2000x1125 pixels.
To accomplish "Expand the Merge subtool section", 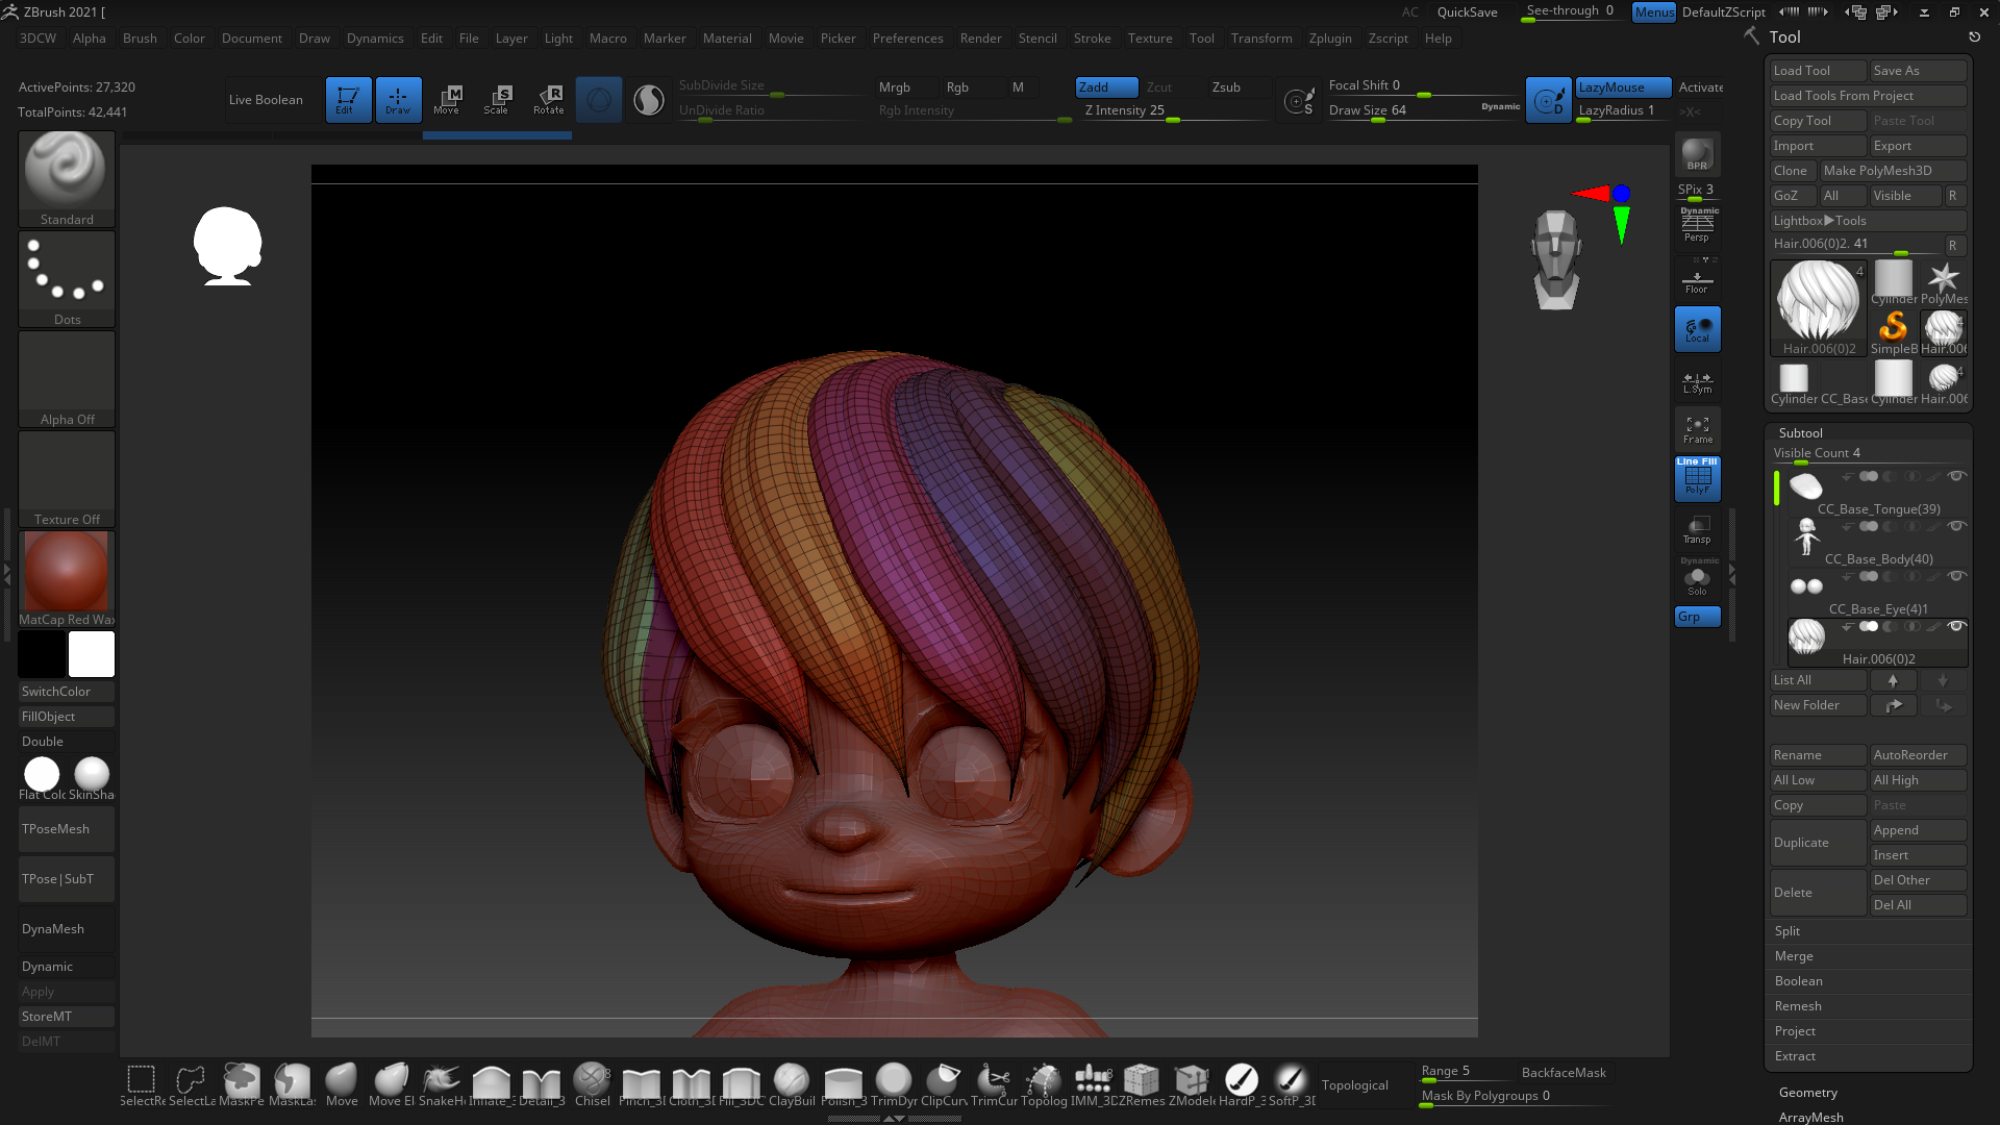I will click(1793, 956).
